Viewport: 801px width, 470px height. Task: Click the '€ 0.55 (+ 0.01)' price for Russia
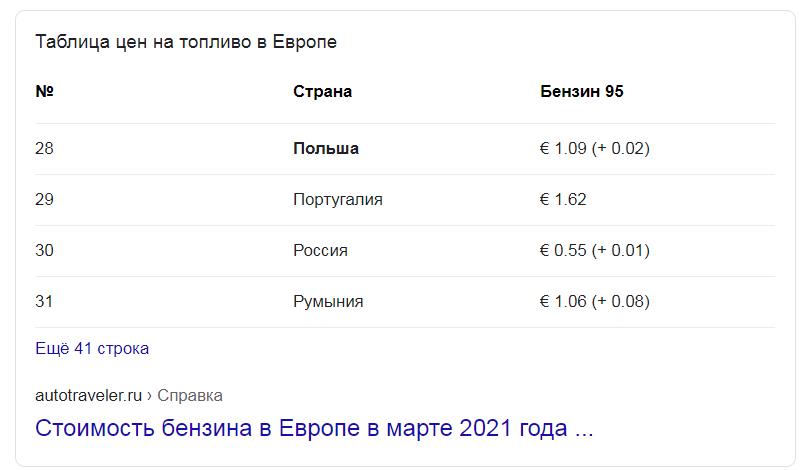[595, 250]
